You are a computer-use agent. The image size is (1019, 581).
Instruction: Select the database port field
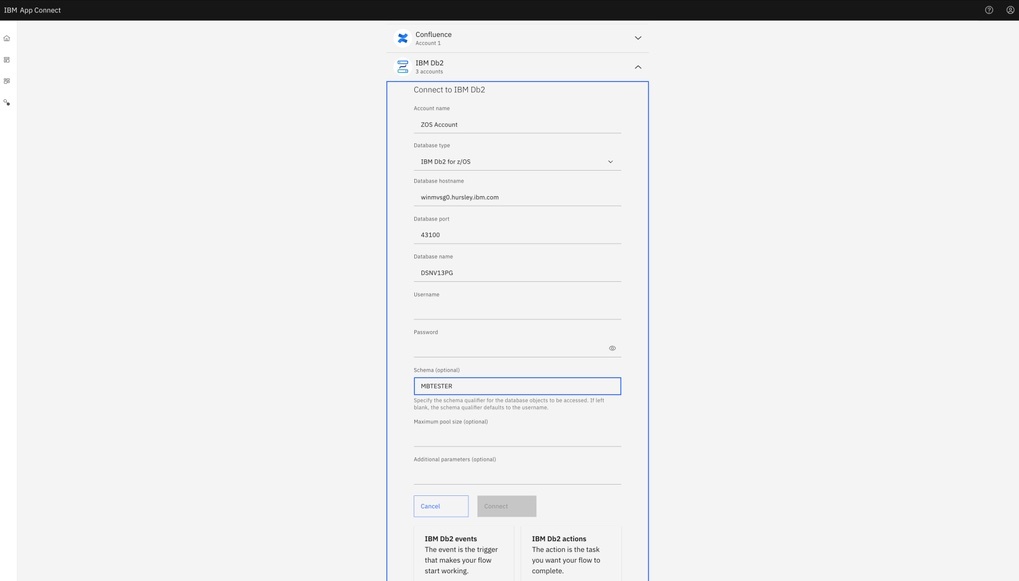(x=517, y=232)
